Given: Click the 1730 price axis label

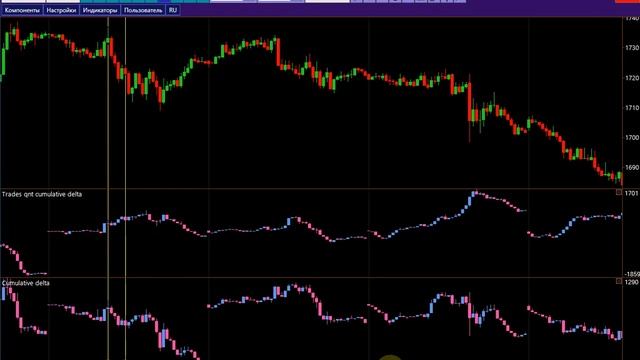Looking at the screenshot, I should pos(632,48).
